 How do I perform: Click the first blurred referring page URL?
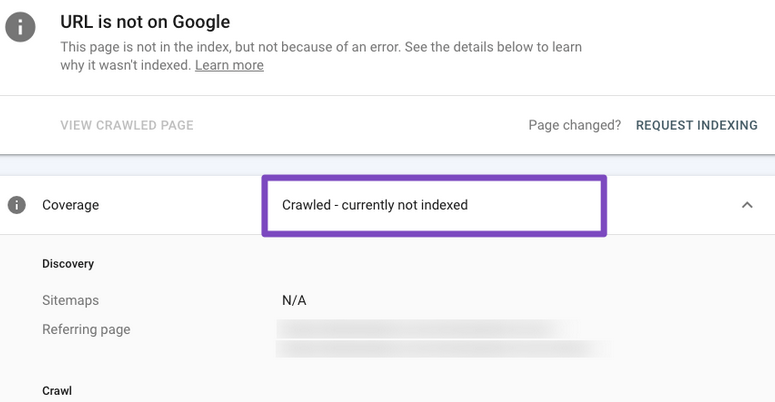tap(428, 329)
